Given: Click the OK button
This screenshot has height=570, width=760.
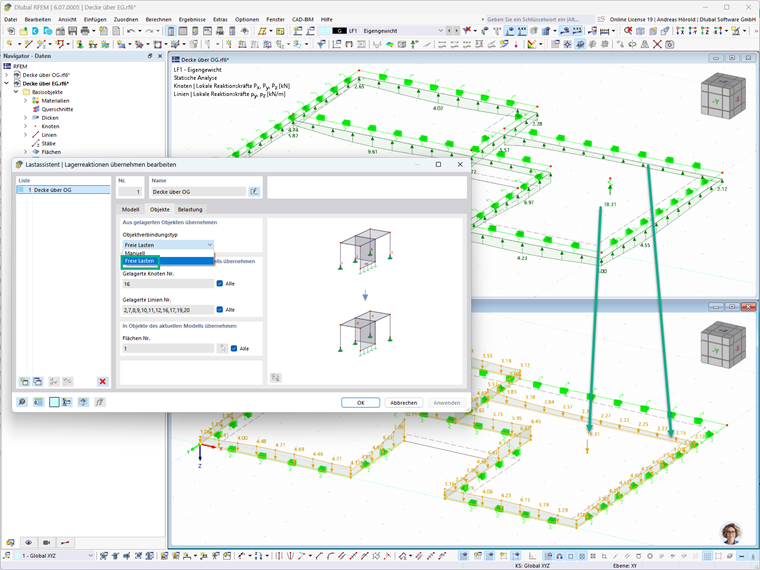Looking at the screenshot, I should click(361, 403).
